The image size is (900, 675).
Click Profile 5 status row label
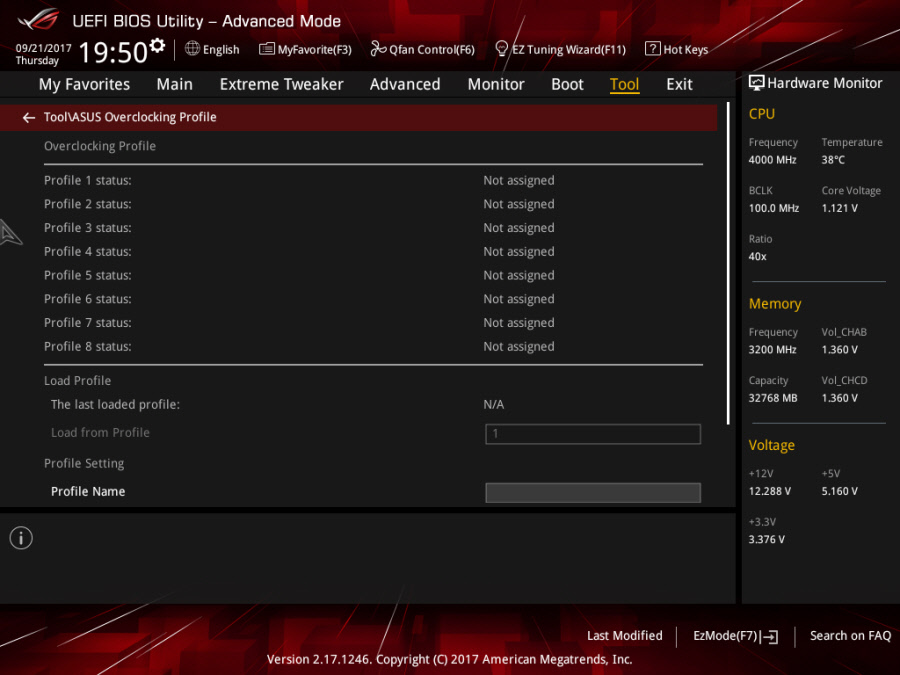click(x=88, y=276)
